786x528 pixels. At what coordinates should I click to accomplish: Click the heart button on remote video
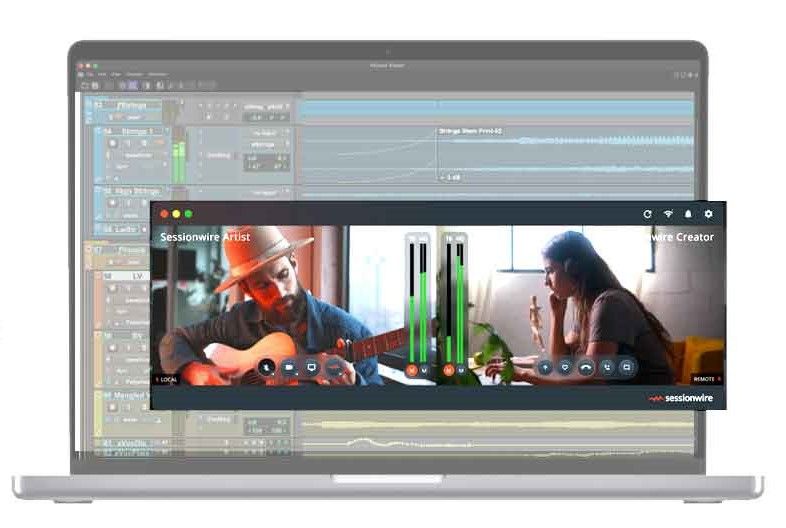(565, 367)
